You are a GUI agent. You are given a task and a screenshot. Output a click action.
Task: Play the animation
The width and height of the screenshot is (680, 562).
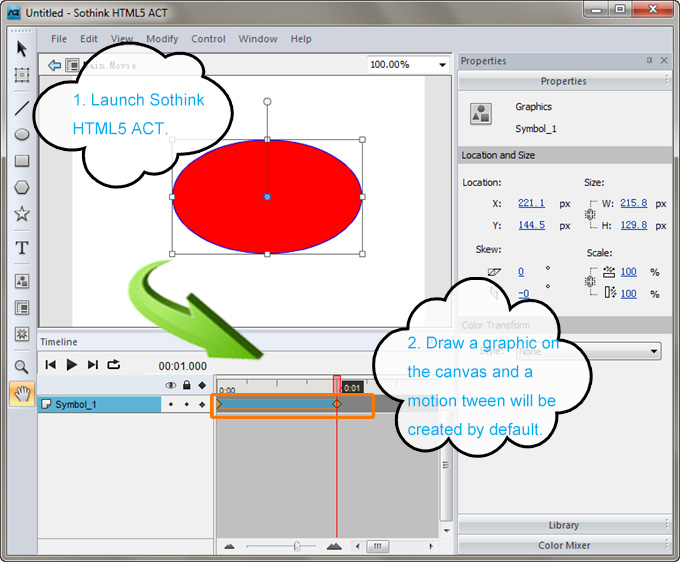coord(72,365)
